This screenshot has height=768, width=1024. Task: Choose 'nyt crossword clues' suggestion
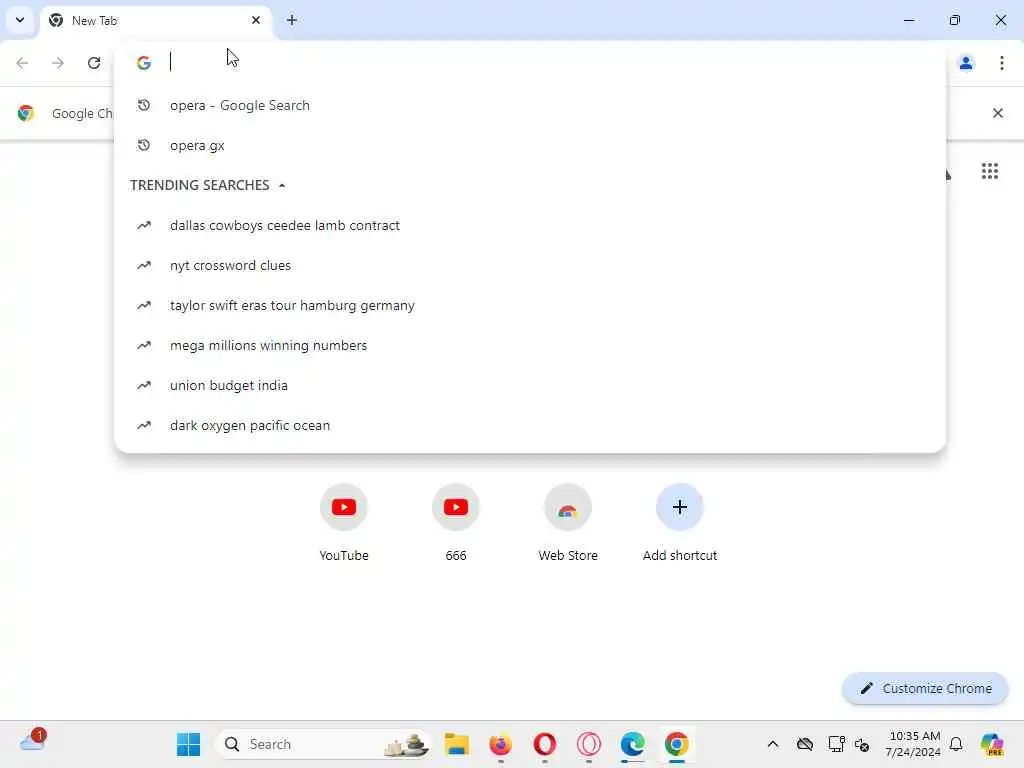point(530,265)
